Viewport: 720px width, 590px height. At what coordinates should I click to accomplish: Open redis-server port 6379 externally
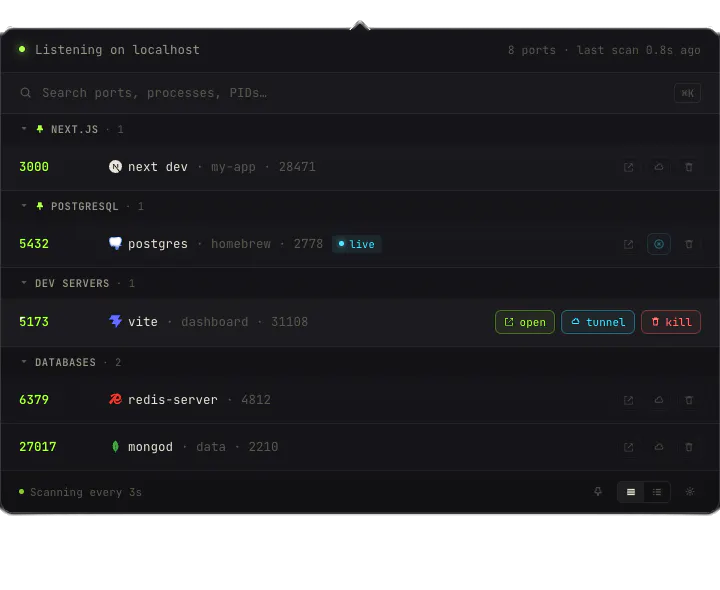pos(629,400)
